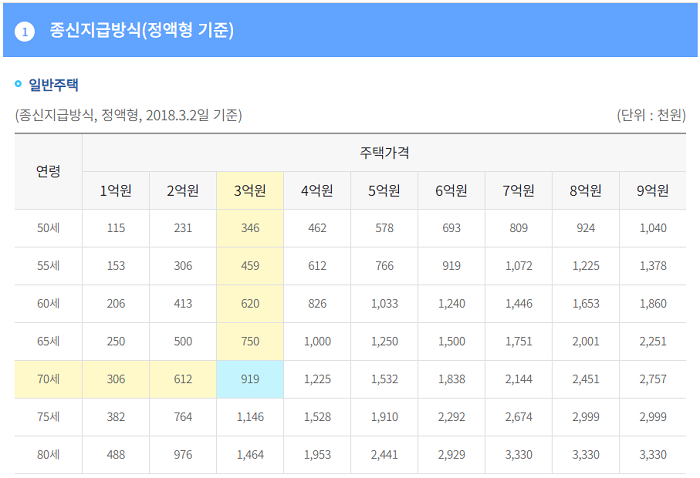Click the numbered circle icon "1" in header
The image size is (700, 478).
pyautogui.click(x=25, y=32)
